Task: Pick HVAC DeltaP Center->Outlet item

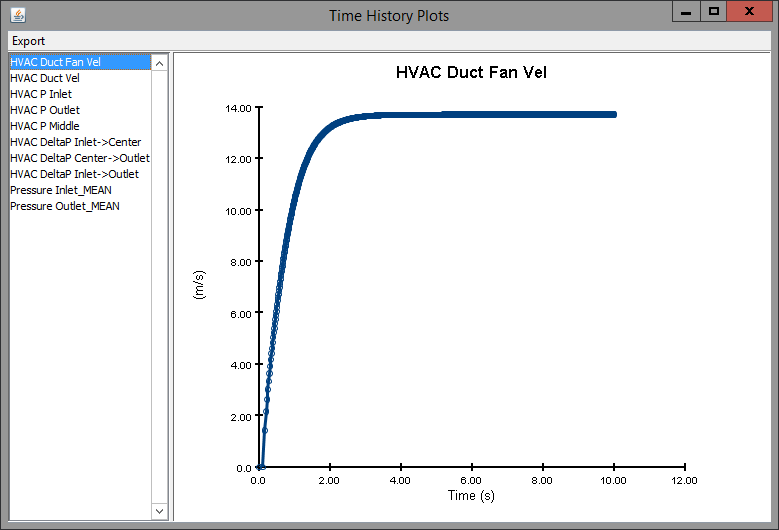Action: [79, 158]
